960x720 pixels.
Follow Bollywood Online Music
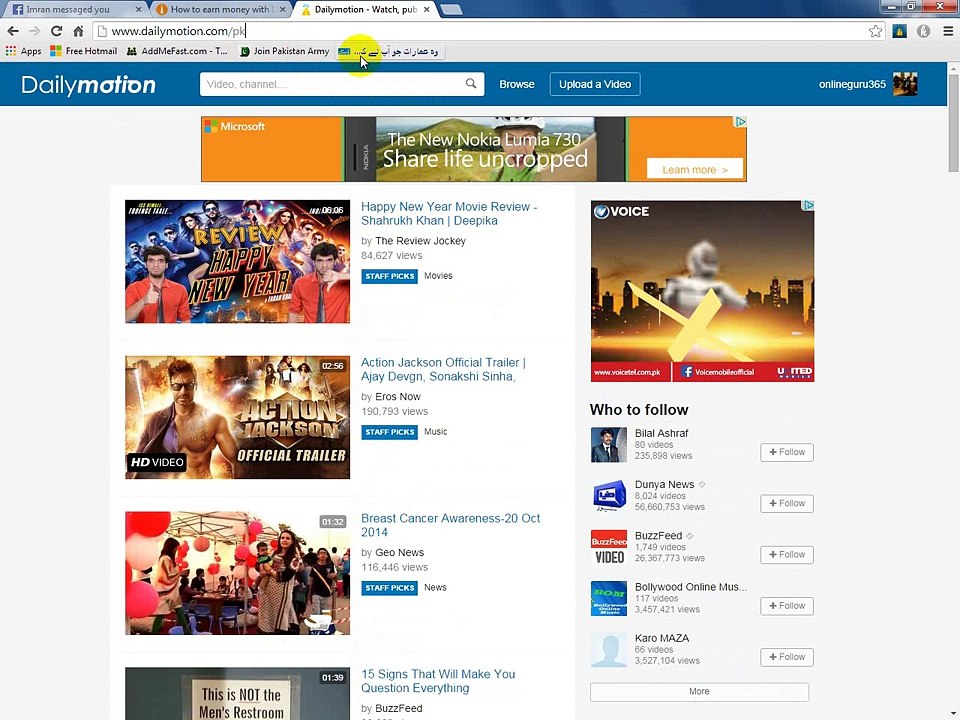tap(787, 606)
